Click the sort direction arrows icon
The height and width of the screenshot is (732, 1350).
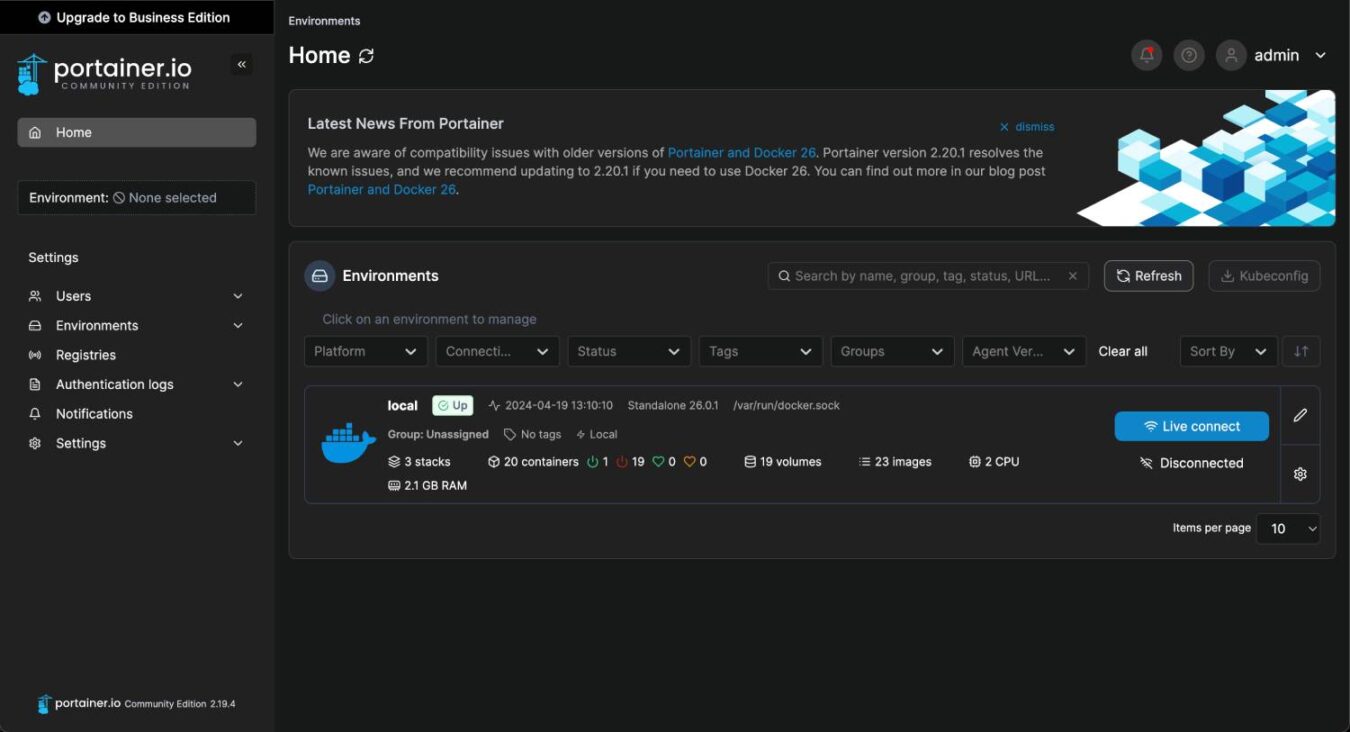(1301, 351)
